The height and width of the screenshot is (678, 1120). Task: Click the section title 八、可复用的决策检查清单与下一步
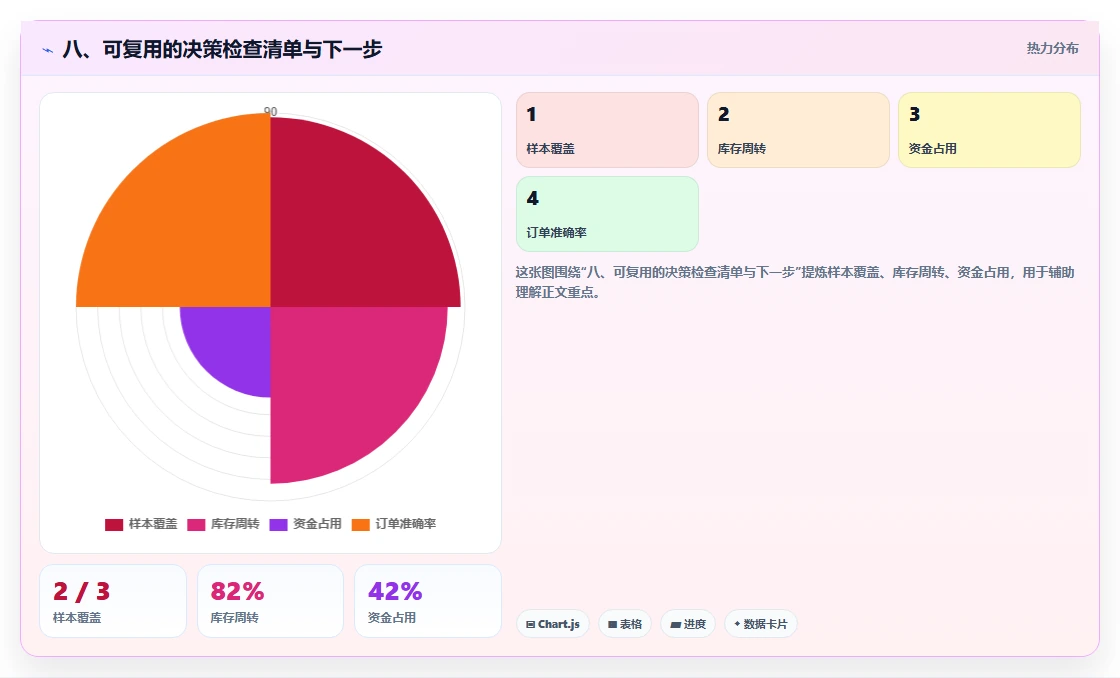tap(222, 49)
